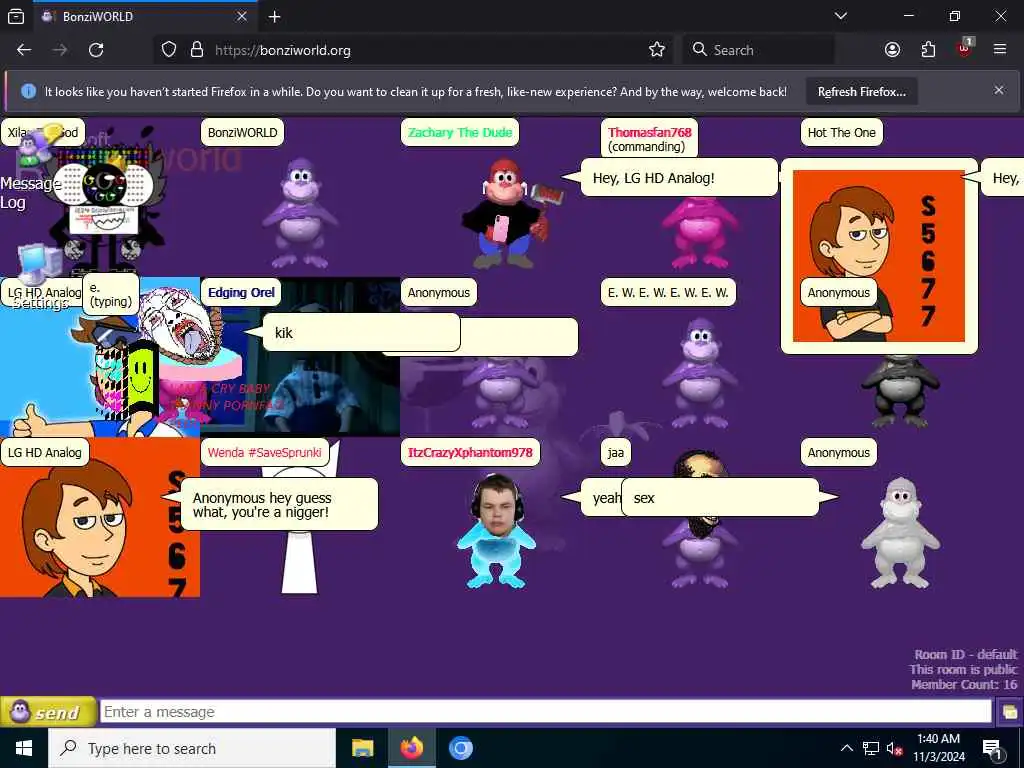This screenshot has width=1024, height=768.
Task: Click the forward navigation arrow
Action: [x=60, y=50]
